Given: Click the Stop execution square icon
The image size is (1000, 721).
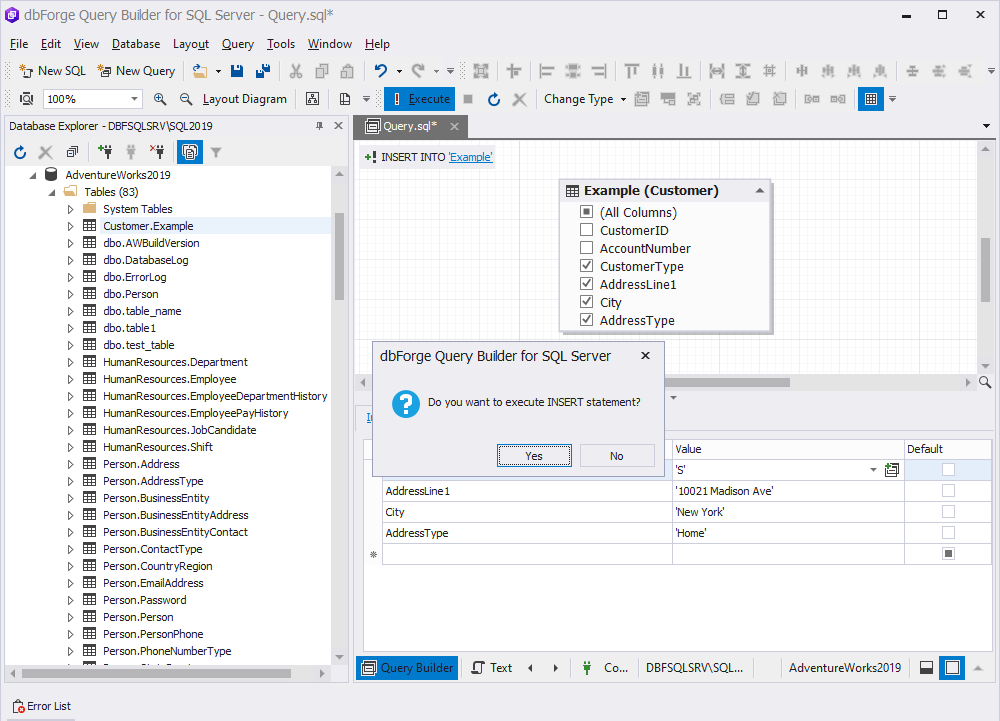Looking at the screenshot, I should click(468, 99).
